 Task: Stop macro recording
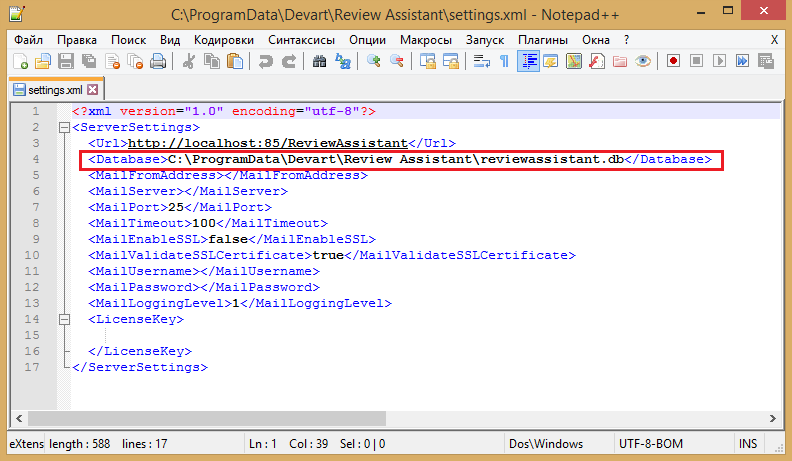coord(697,62)
